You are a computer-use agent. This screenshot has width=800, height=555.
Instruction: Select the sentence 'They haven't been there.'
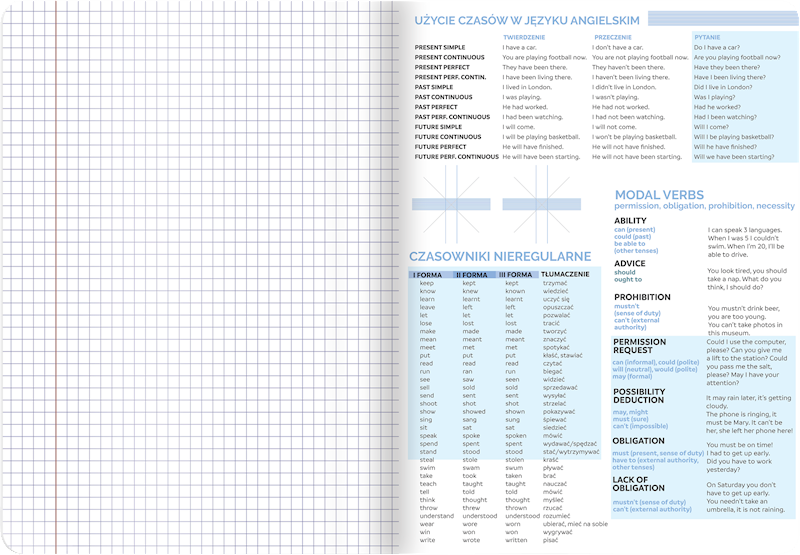click(x=628, y=67)
